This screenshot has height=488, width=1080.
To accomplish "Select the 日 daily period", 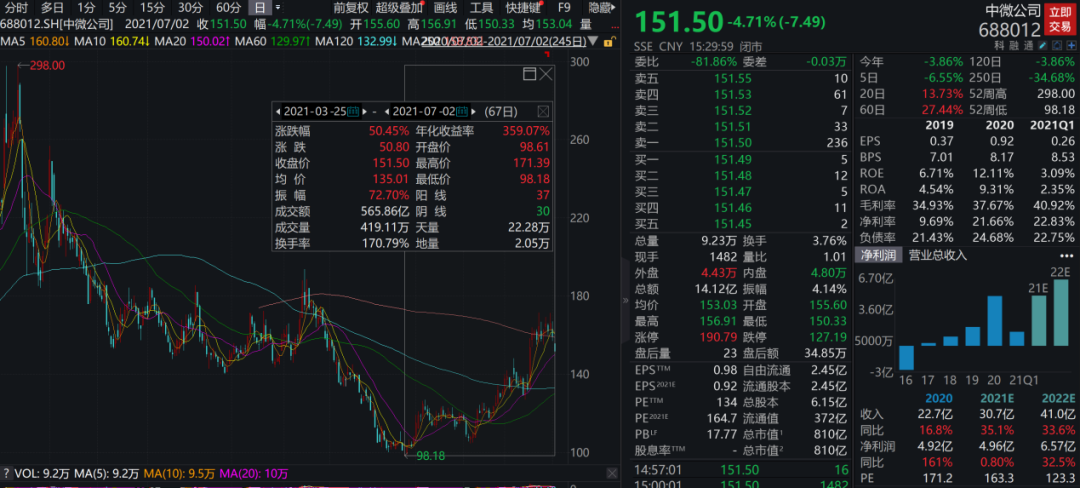I will 260,8.
